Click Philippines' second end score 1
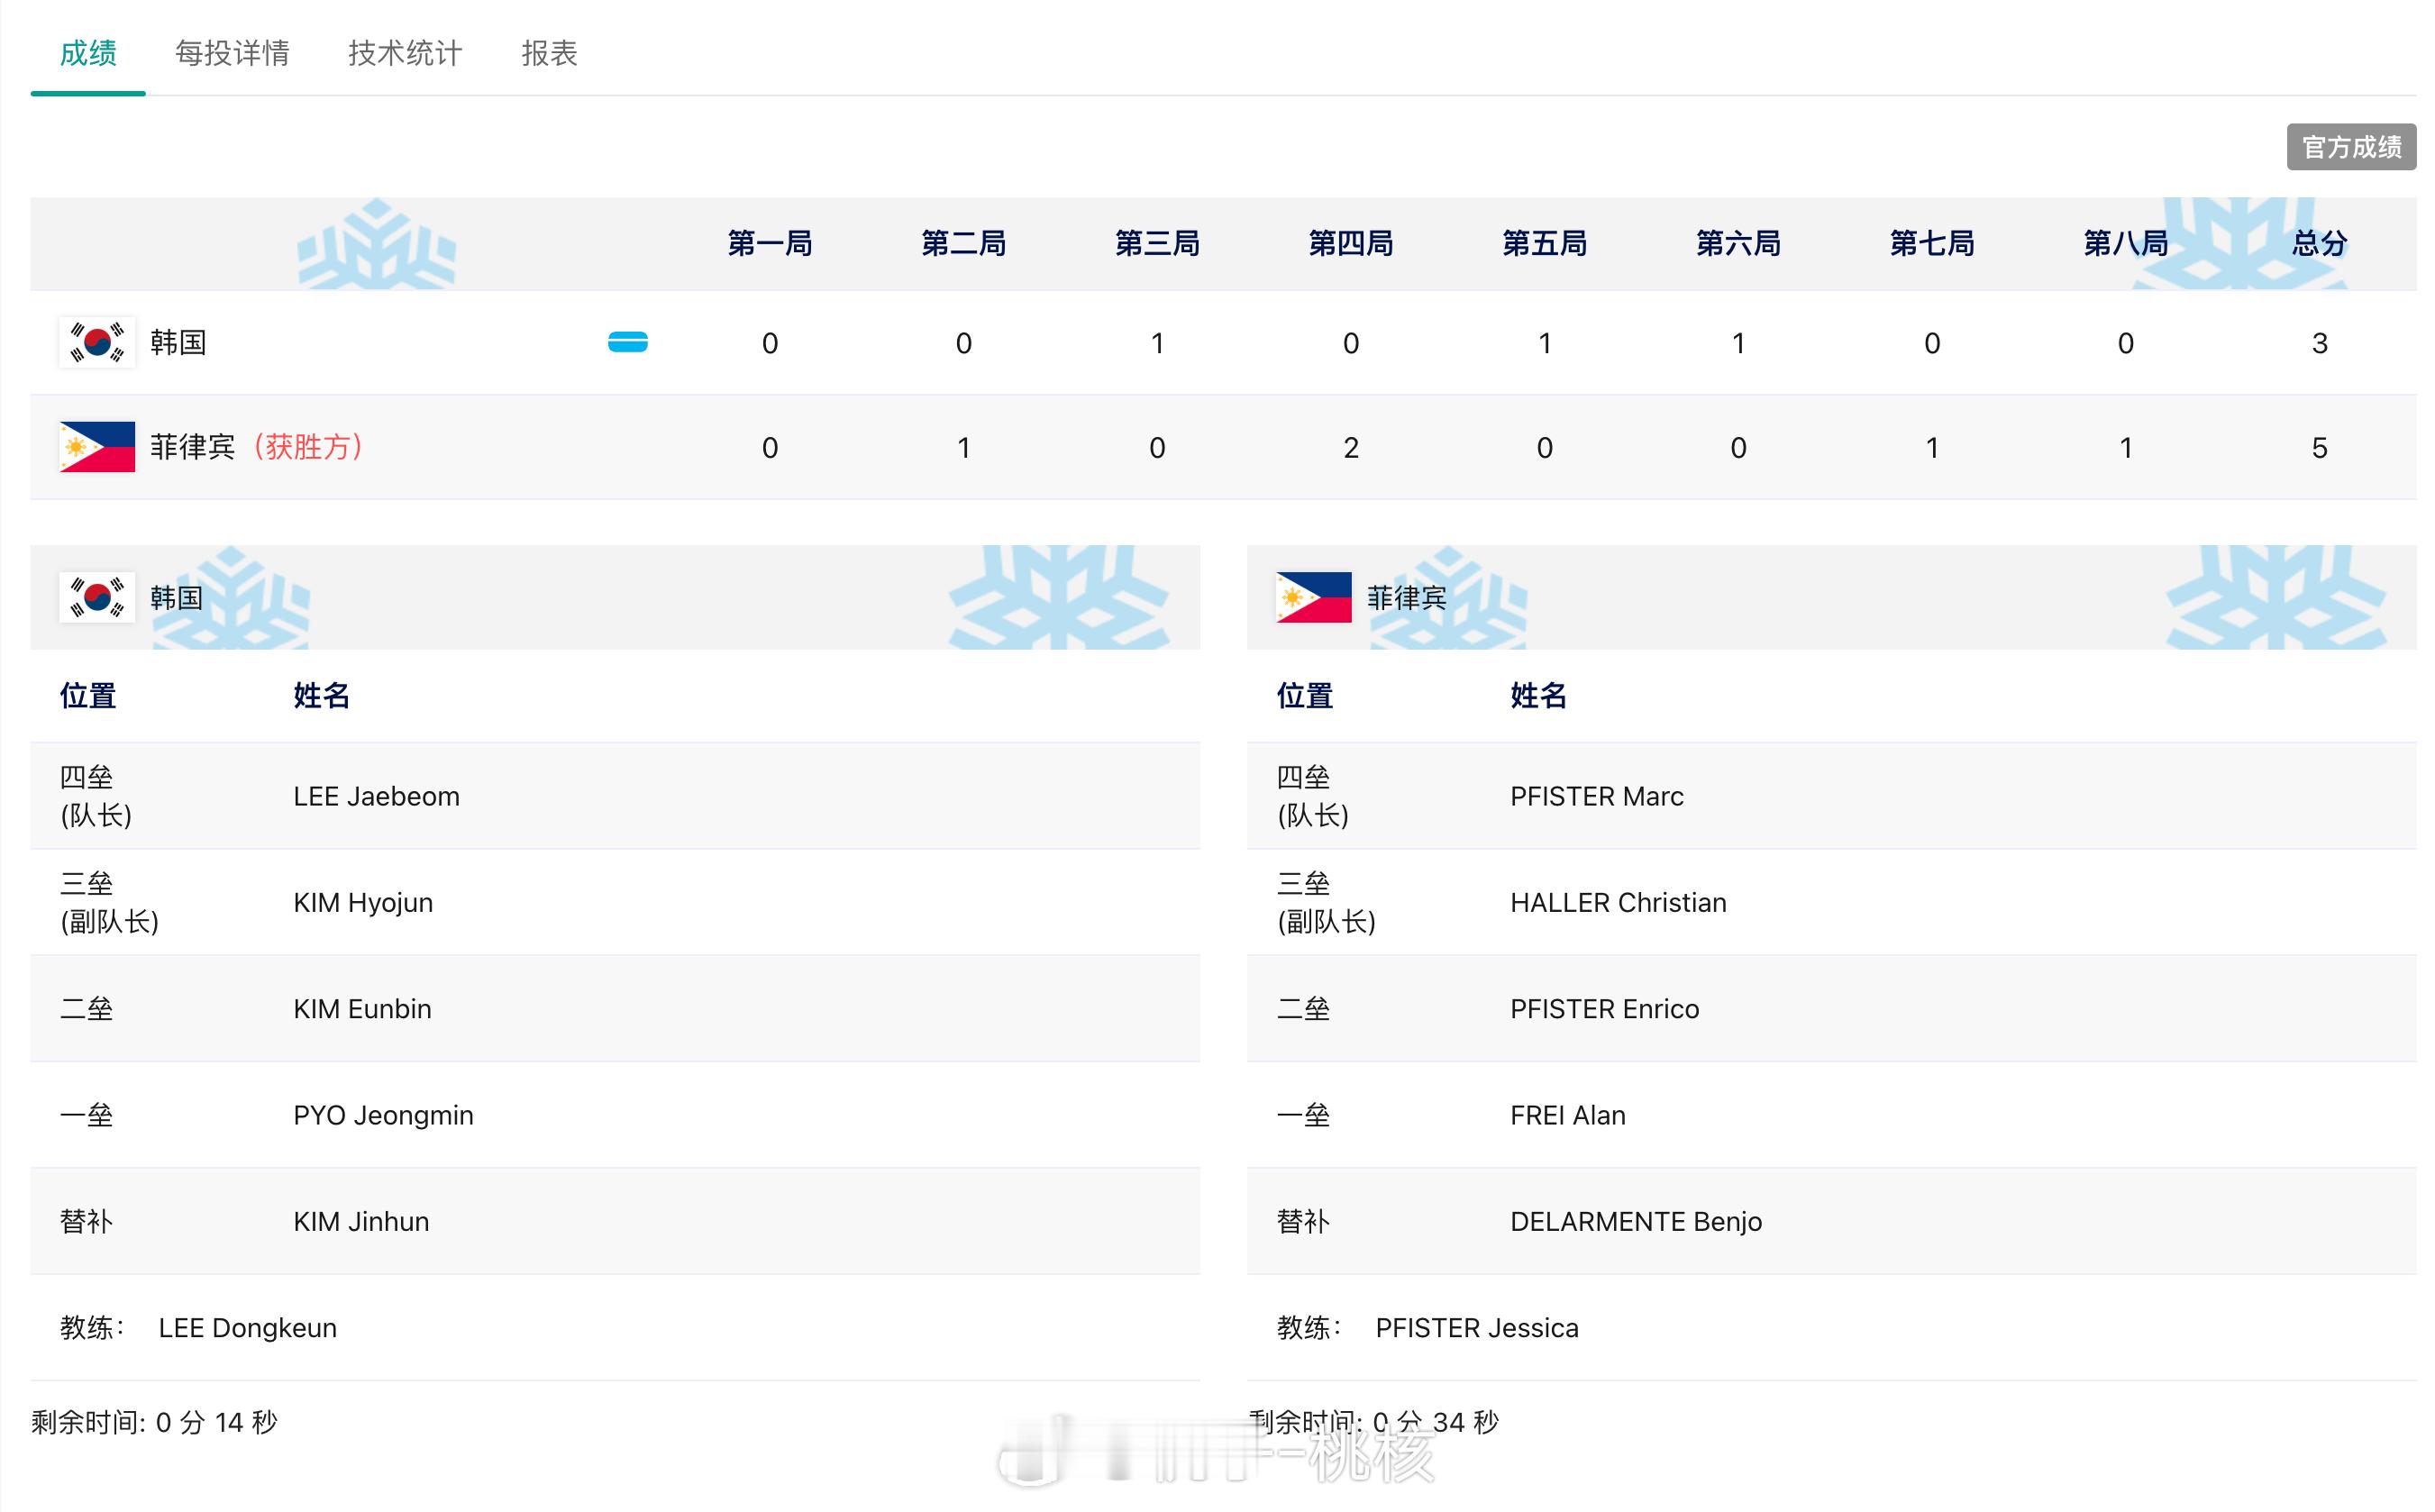Image resolution: width=2435 pixels, height=1512 pixels. pyautogui.click(x=964, y=447)
